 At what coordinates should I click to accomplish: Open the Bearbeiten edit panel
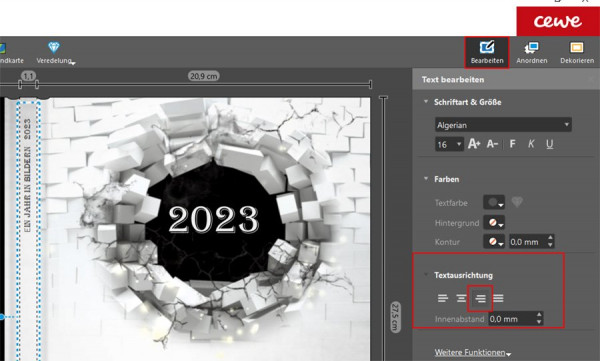tap(487, 52)
